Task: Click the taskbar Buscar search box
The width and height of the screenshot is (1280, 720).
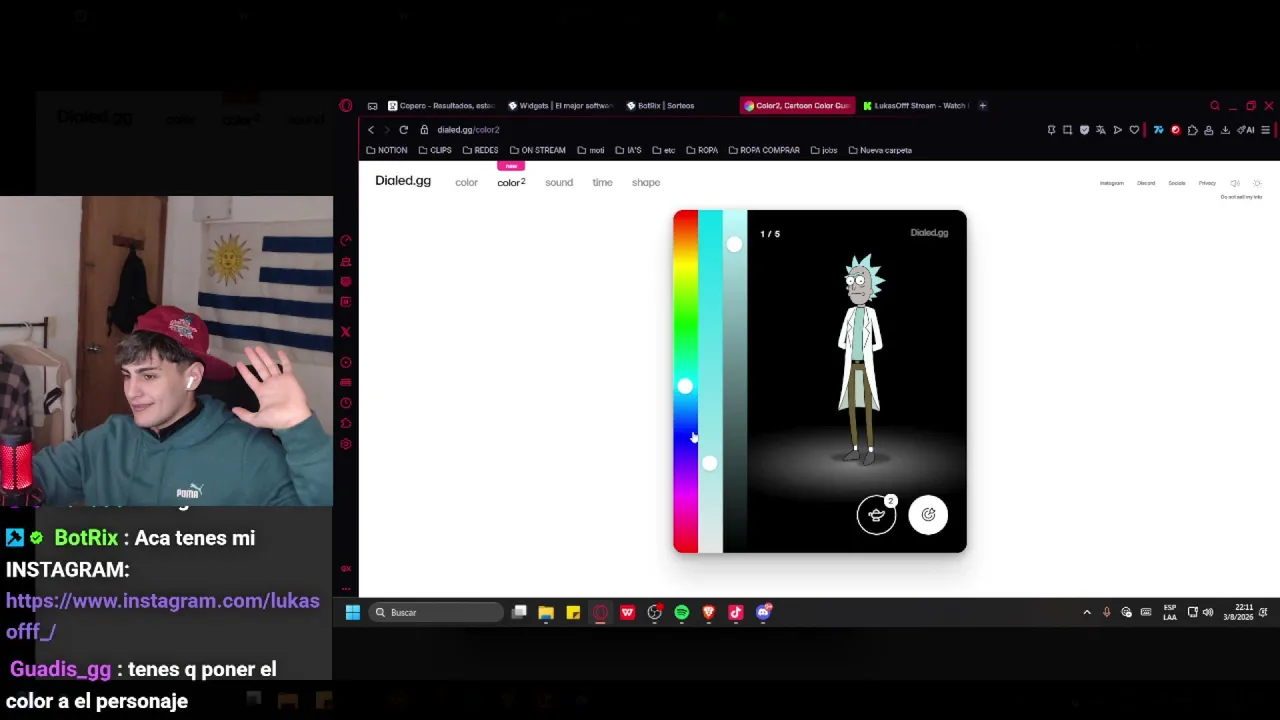Action: pyautogui.click(x=437, y=613)
